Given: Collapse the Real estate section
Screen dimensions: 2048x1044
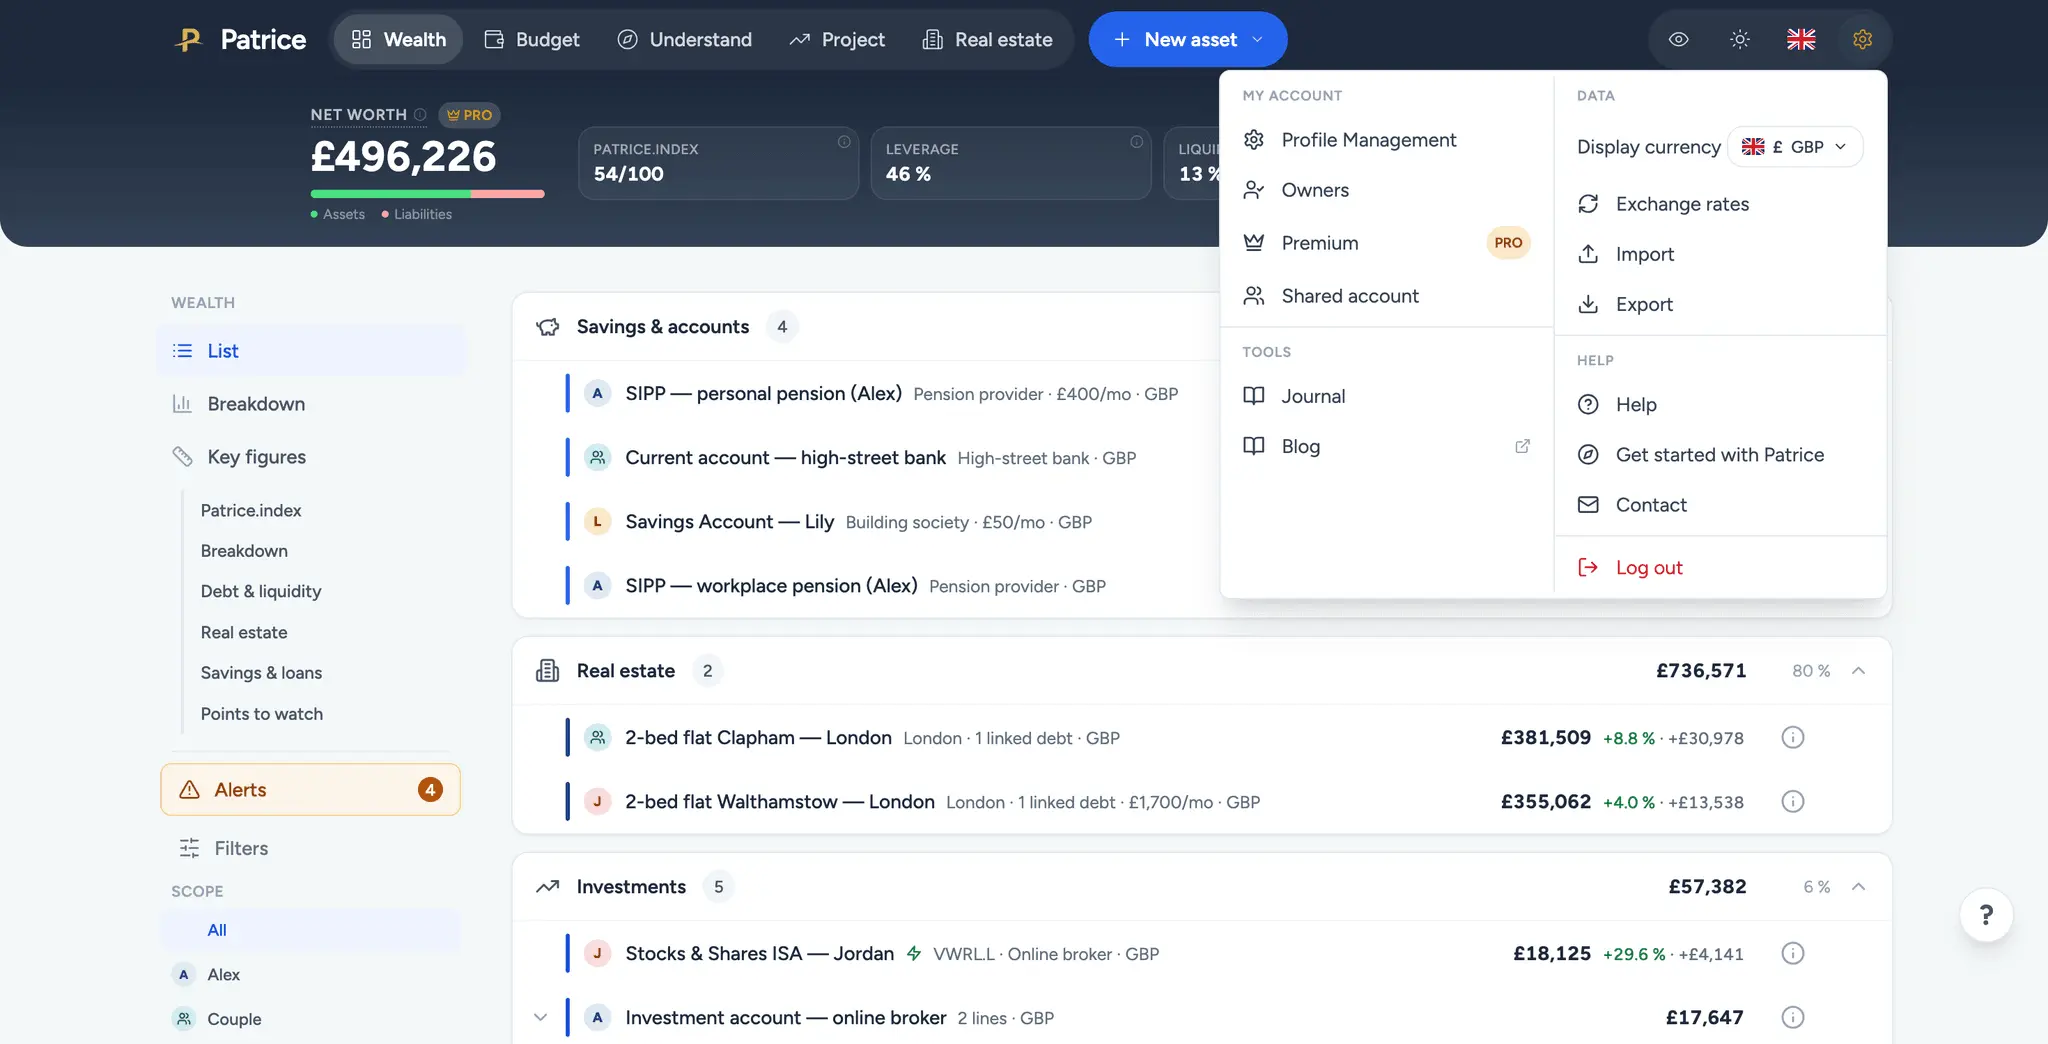Looking at the screenshot, I should (1858, 671).
